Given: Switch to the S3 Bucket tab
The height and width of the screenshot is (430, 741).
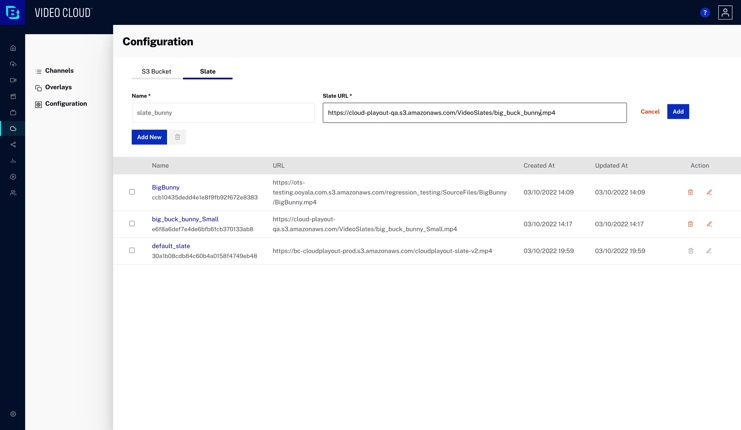Looking at the screenshot, I should click(x=156, y=72).
